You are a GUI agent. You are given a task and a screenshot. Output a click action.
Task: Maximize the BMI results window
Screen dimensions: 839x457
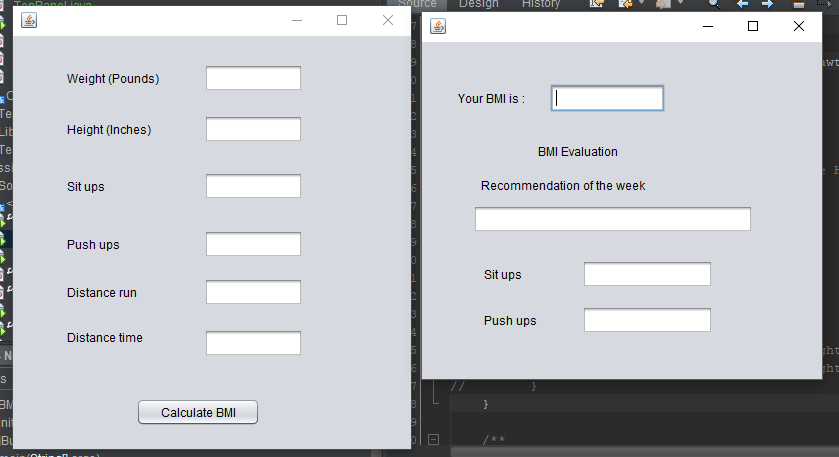[x=753, y=26]
